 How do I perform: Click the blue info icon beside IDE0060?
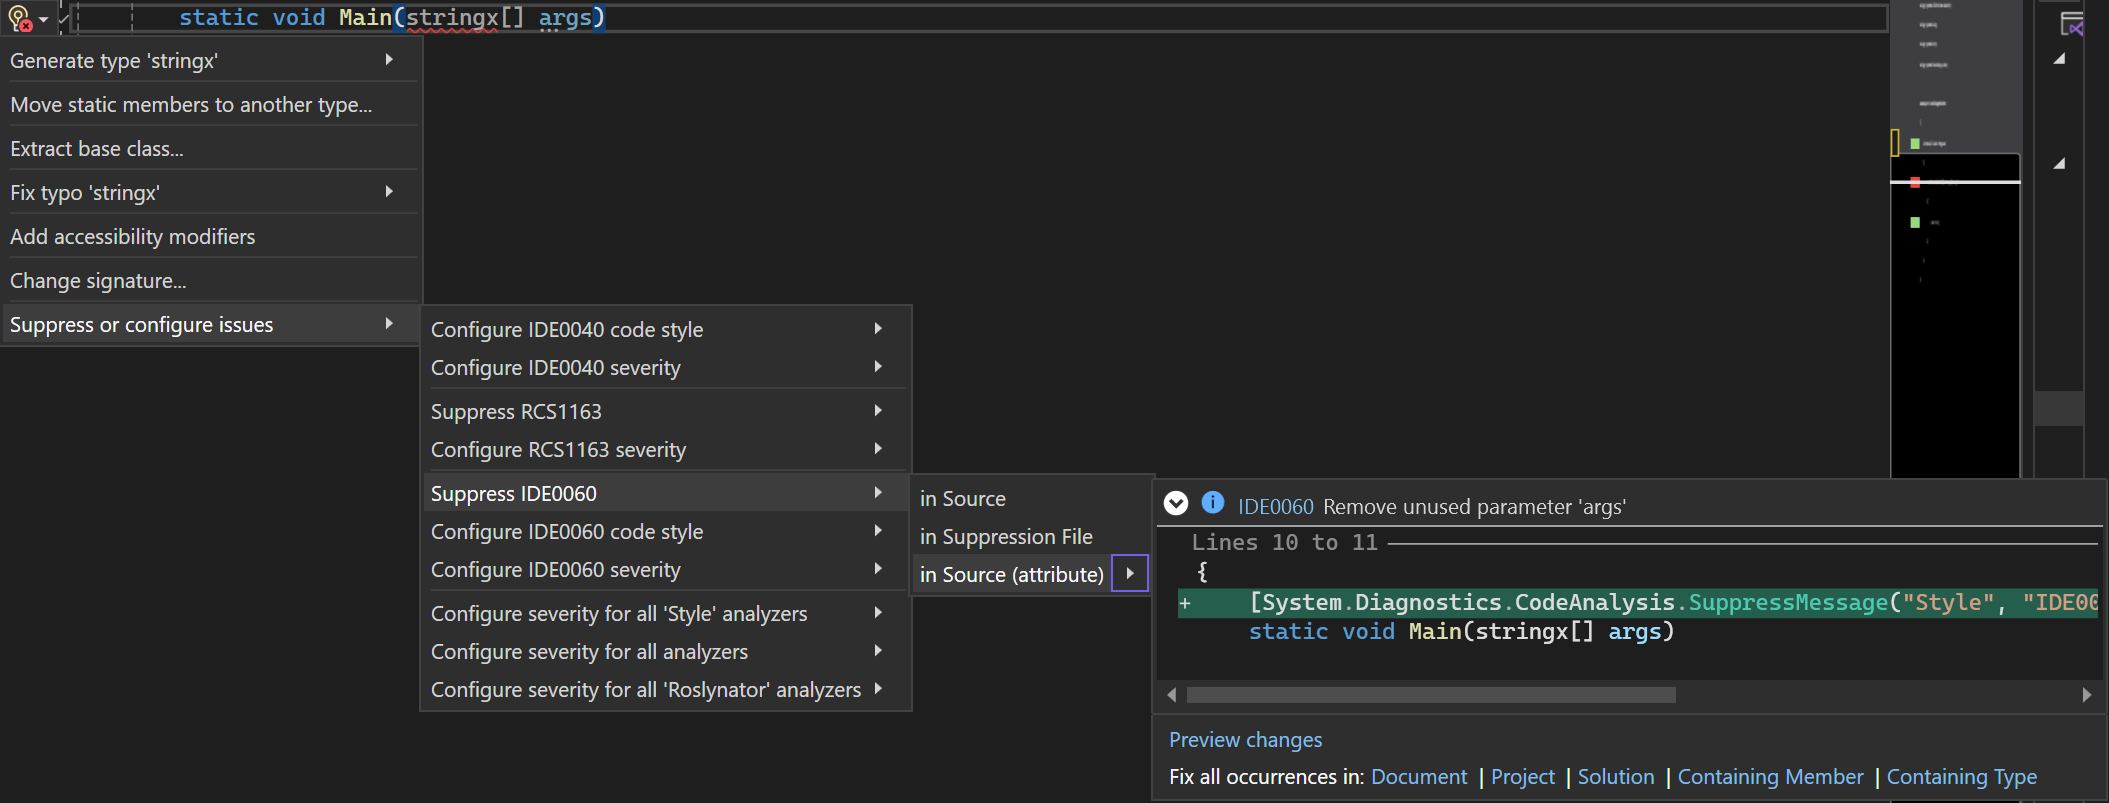click(1212, 503)
